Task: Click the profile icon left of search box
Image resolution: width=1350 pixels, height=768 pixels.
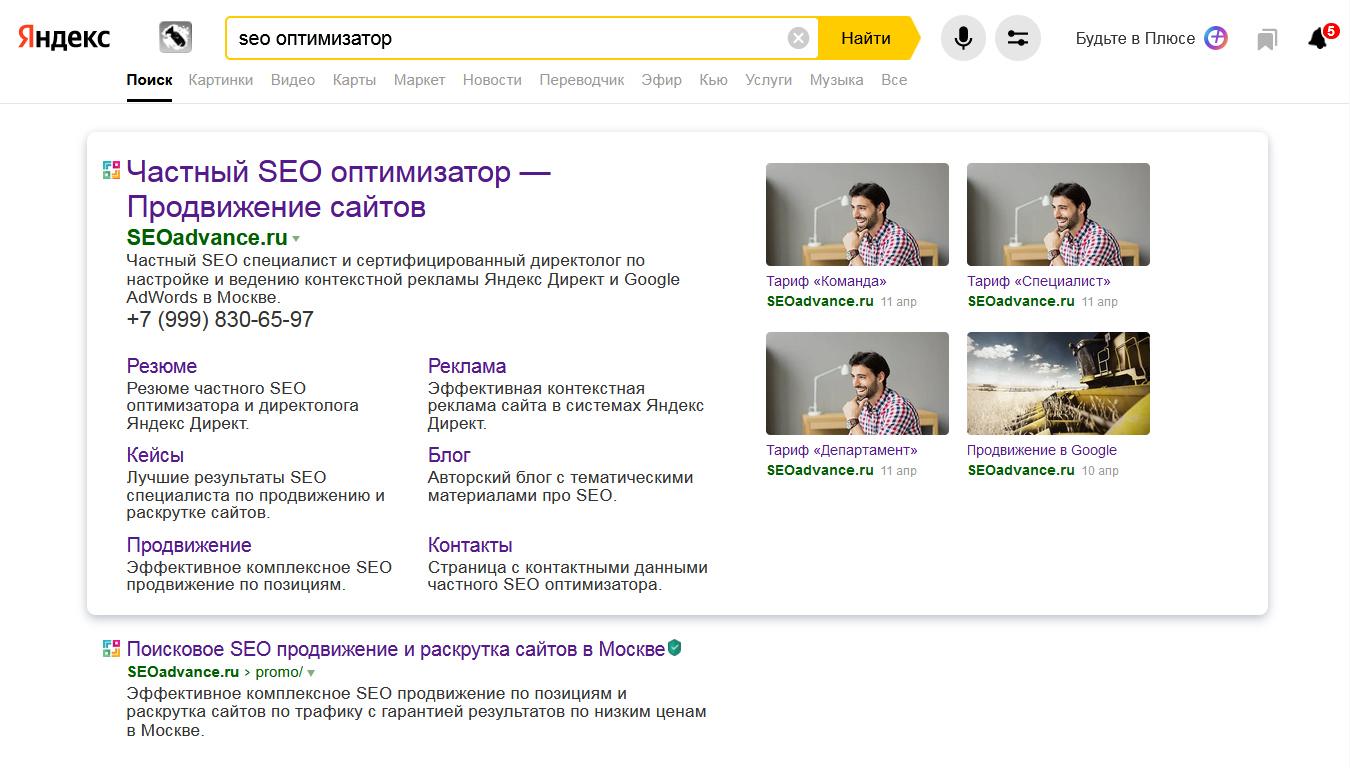Action: click(175, 38)
